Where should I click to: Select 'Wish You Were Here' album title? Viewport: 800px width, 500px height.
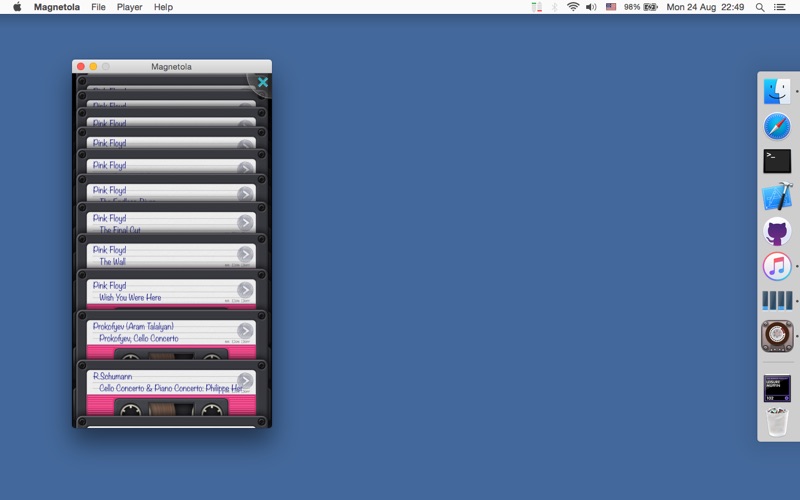pos(130,297)
